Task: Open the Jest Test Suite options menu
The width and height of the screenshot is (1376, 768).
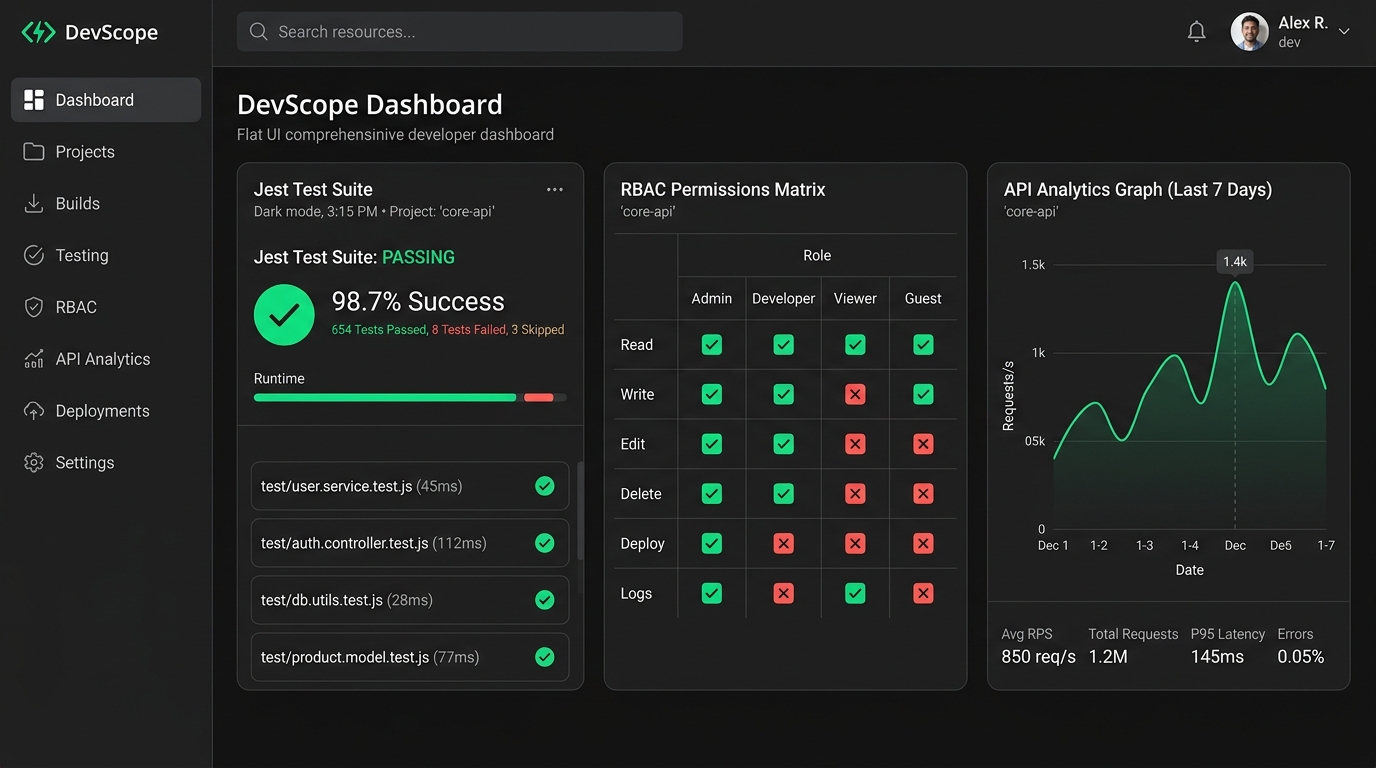Action: (x=555, y=190)
